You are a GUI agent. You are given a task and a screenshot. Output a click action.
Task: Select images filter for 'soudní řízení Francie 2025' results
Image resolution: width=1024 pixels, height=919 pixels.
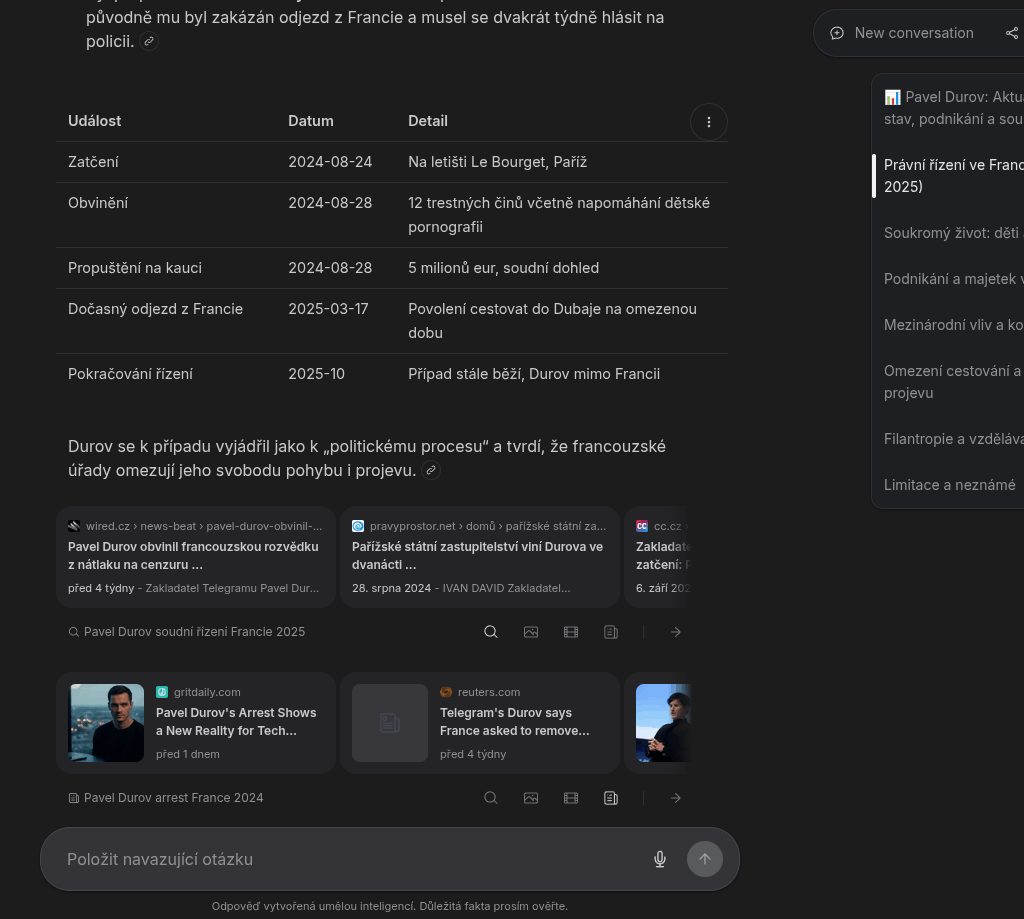pyautogui.click(x=531, y=632)
